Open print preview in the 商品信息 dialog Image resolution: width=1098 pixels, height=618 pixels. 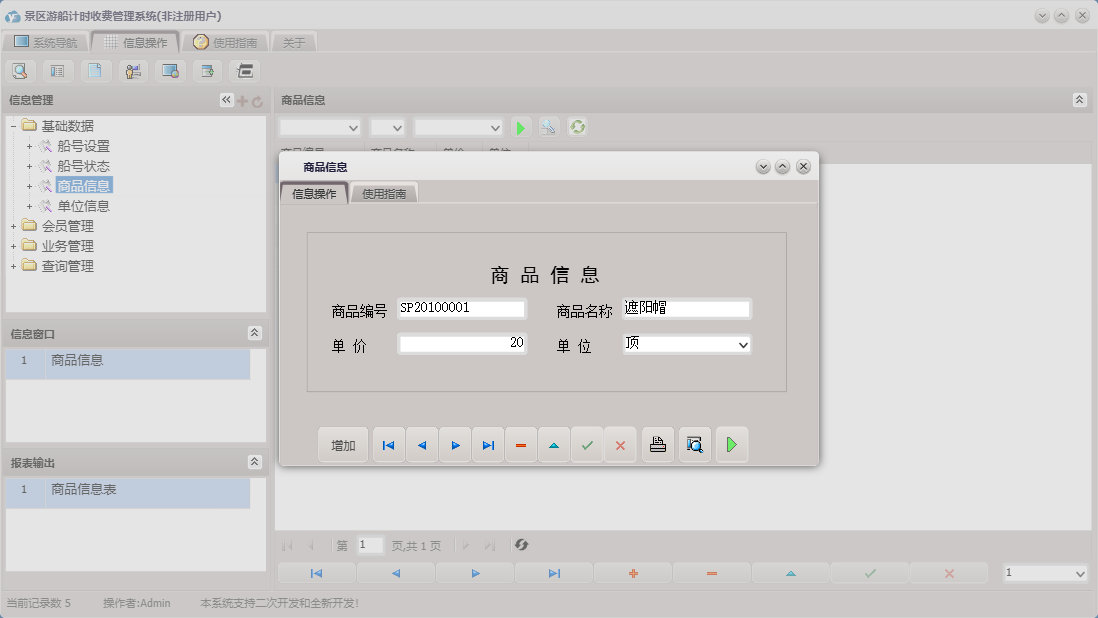coord(695,444)
